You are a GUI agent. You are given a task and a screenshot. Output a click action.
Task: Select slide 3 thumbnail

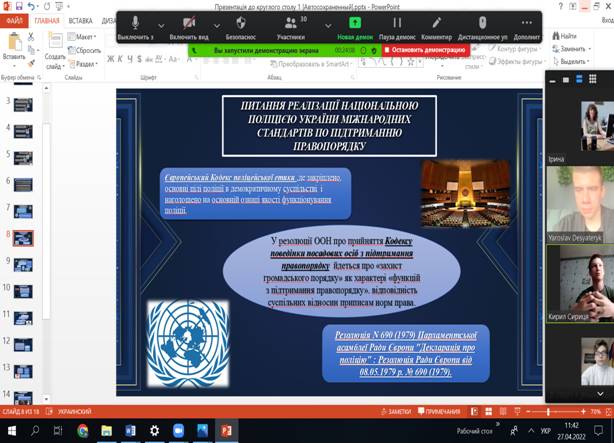point(23,105)
